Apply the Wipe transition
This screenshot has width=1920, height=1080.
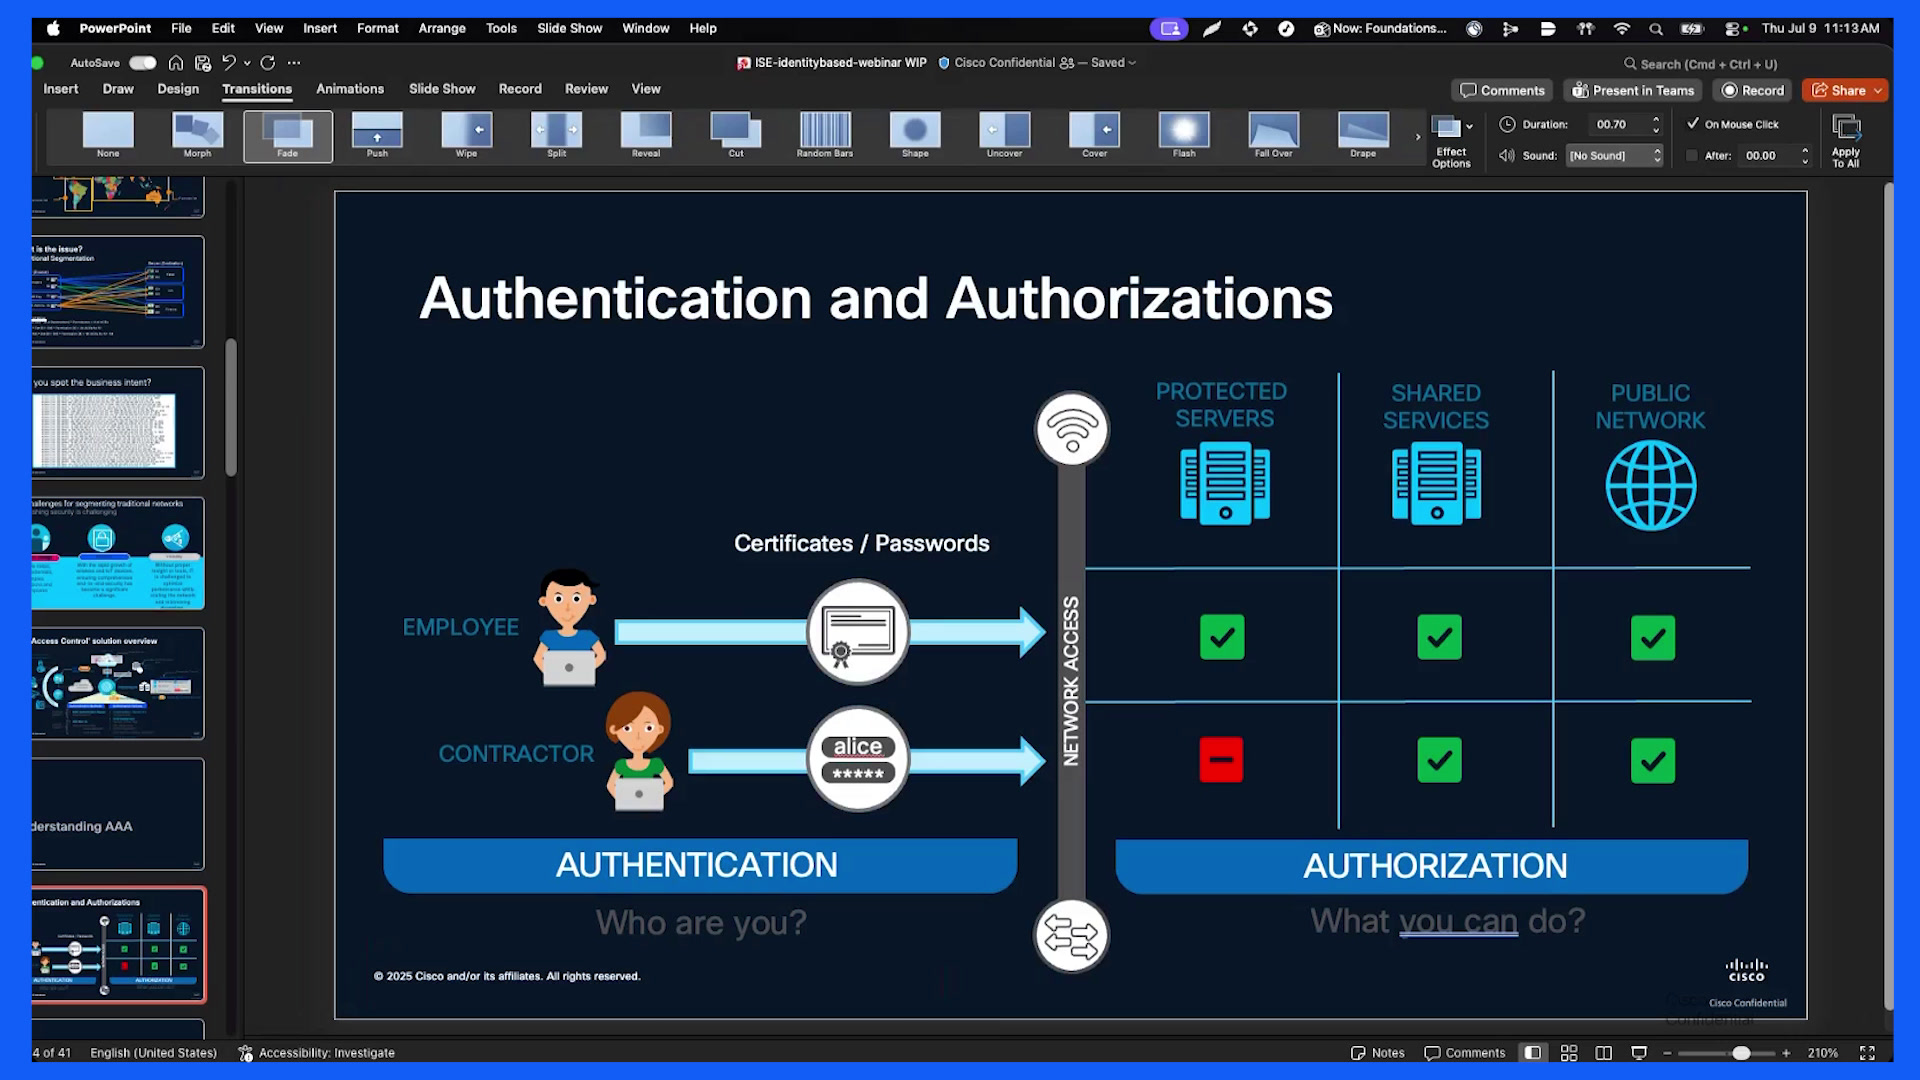(x=466, y=135)
